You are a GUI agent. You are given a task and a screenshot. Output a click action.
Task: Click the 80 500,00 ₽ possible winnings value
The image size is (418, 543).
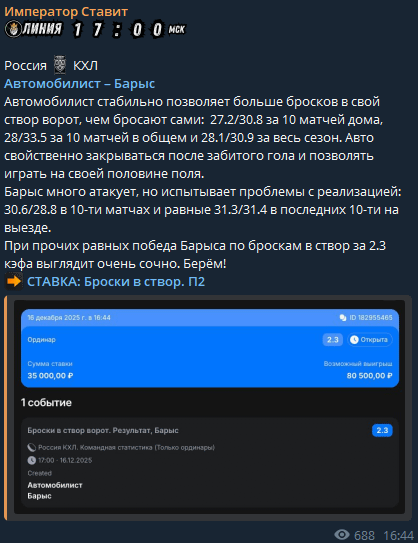[x=370, y=376]
